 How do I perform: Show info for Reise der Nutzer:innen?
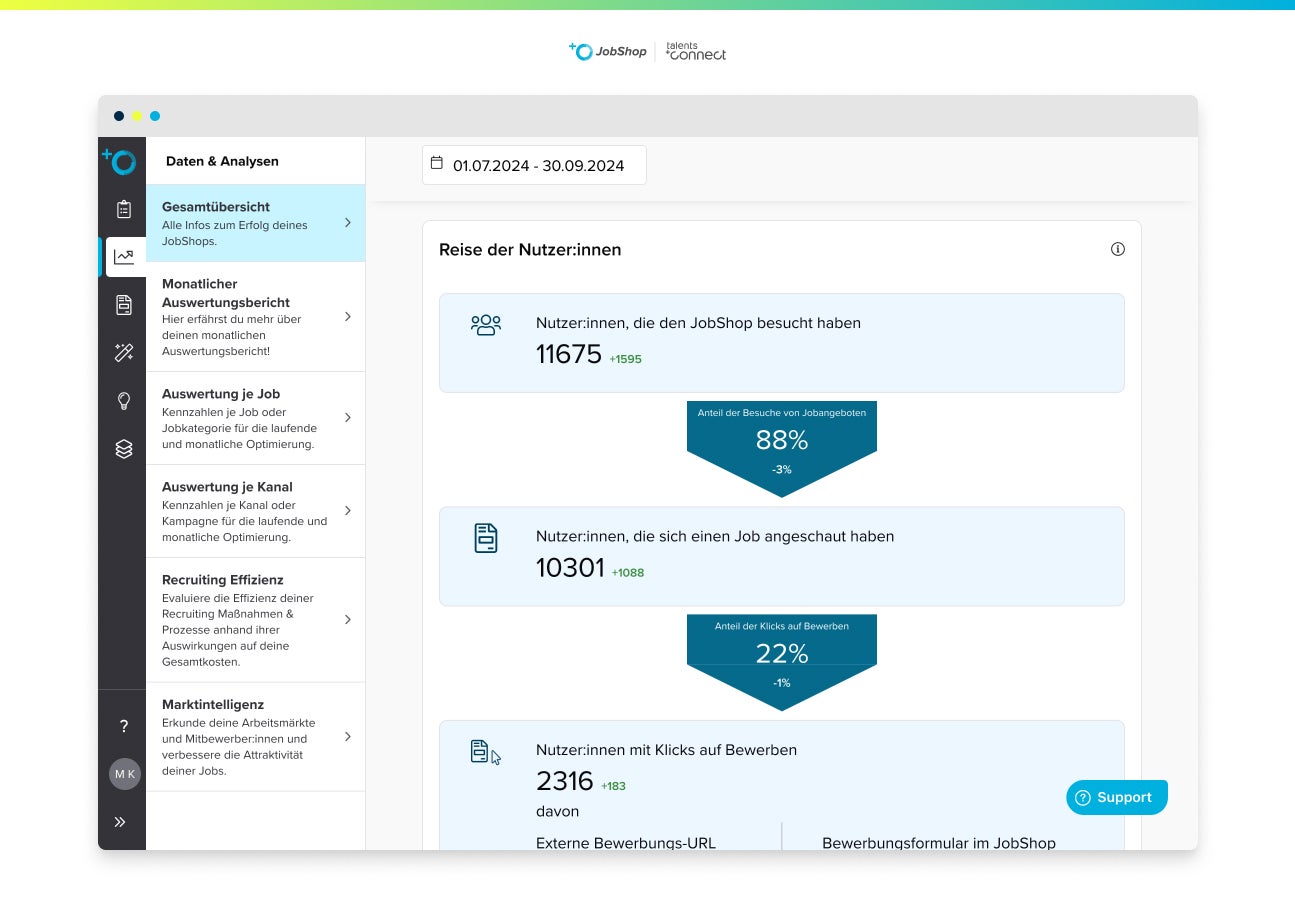pyautogui.click(x=1117, y=249)
